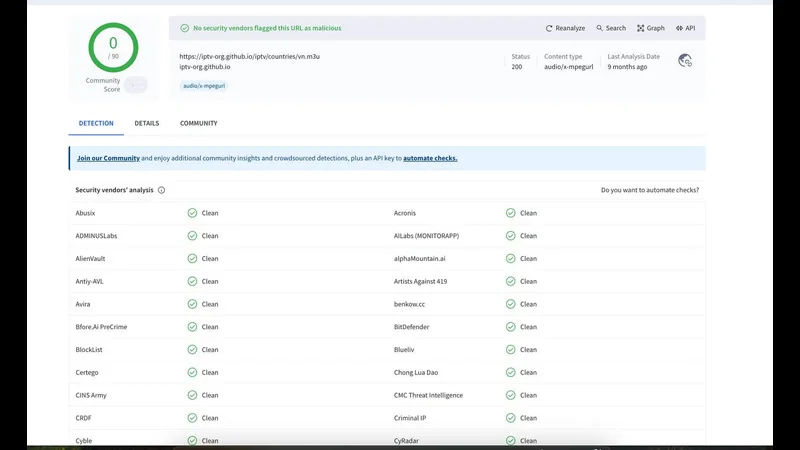Click the Join our Community link
The height and width of the screenshot is (450, 800).
[x=108, y=158]
